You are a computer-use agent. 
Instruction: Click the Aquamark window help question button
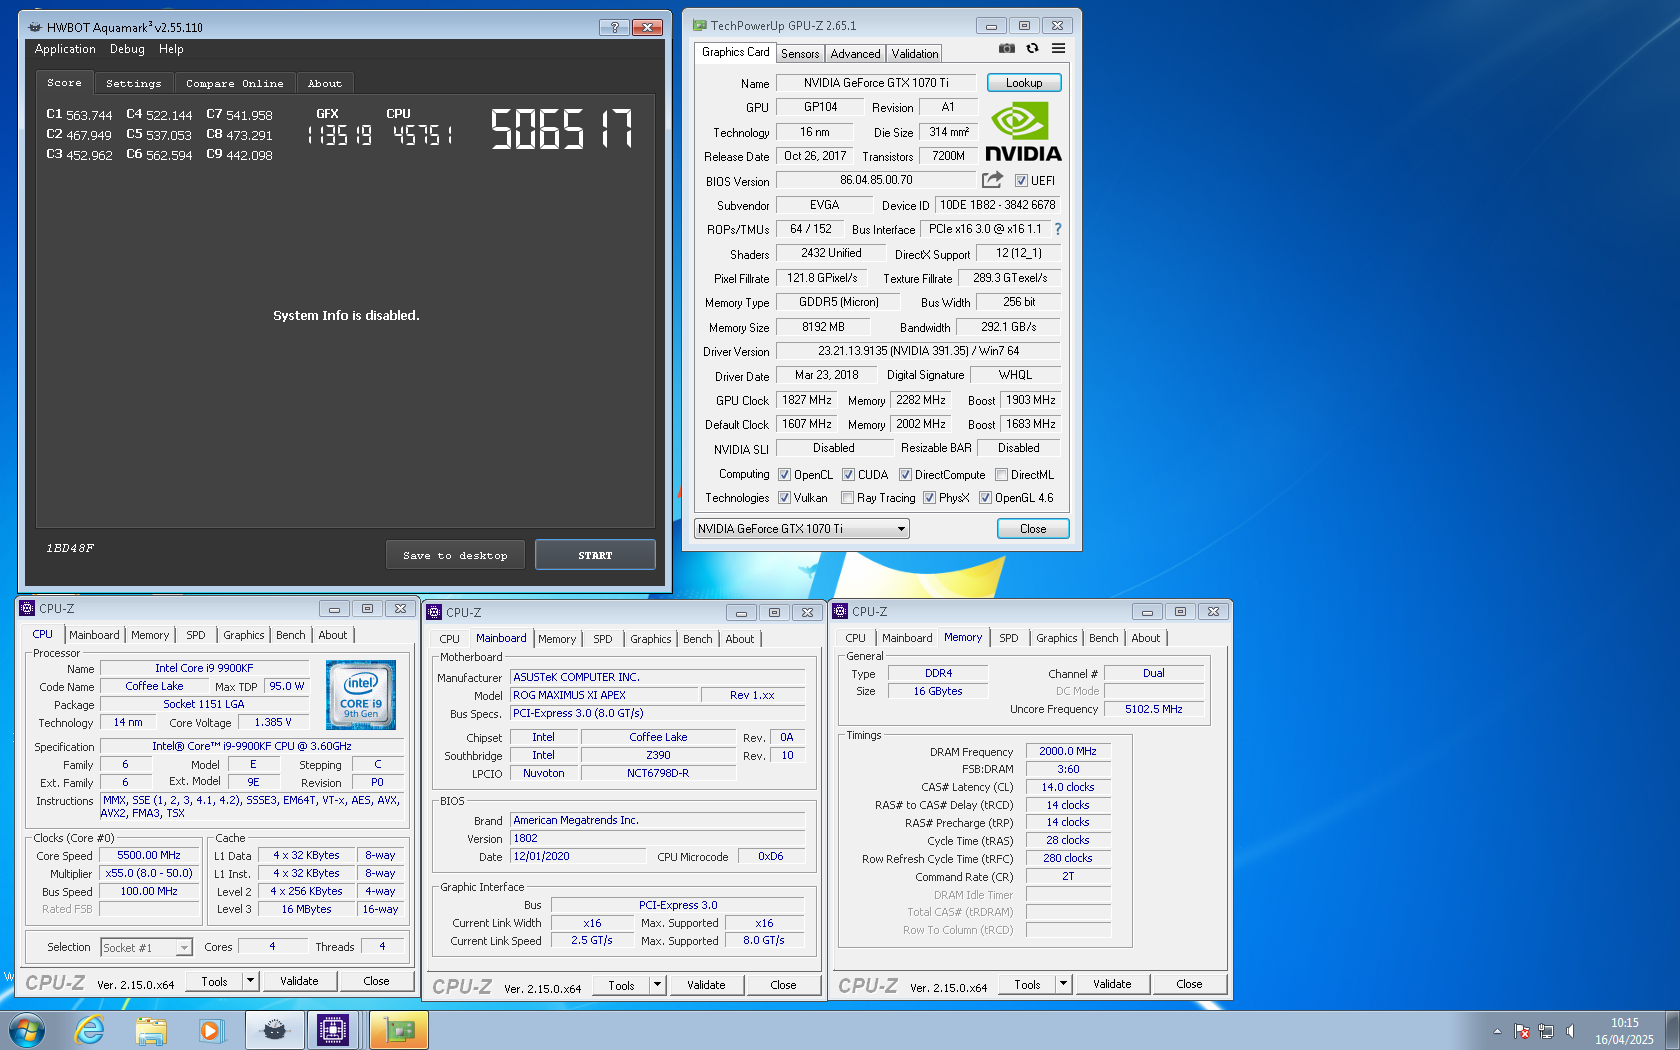tap(614, 27)
